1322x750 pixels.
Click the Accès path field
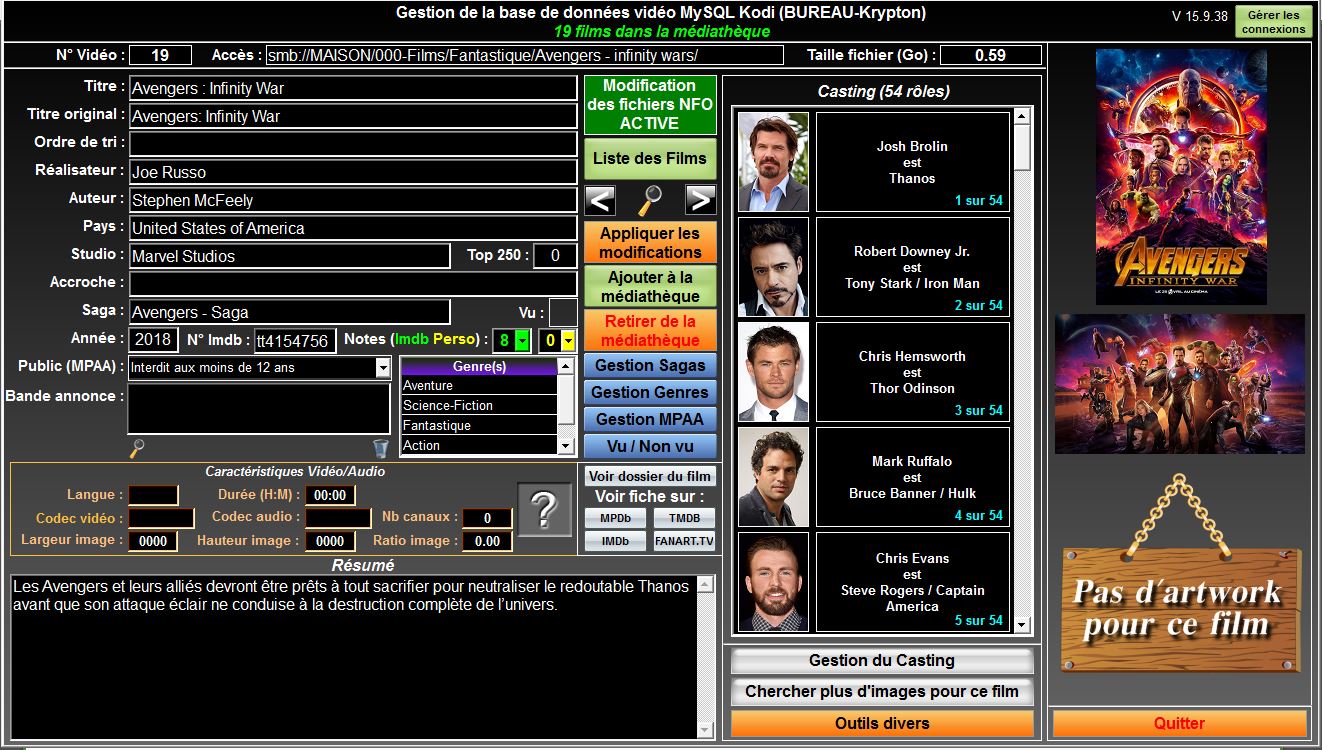click(526, 55)
